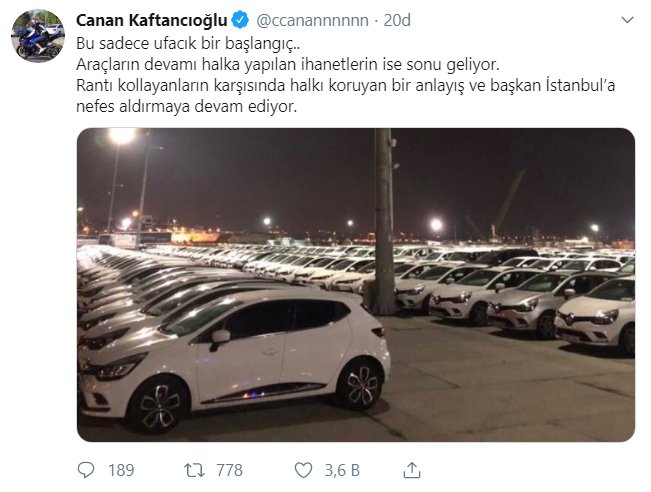Retweet using the retweet arrows icon
The height and width of the screenshot is (492, 651).
pos(194,470)
